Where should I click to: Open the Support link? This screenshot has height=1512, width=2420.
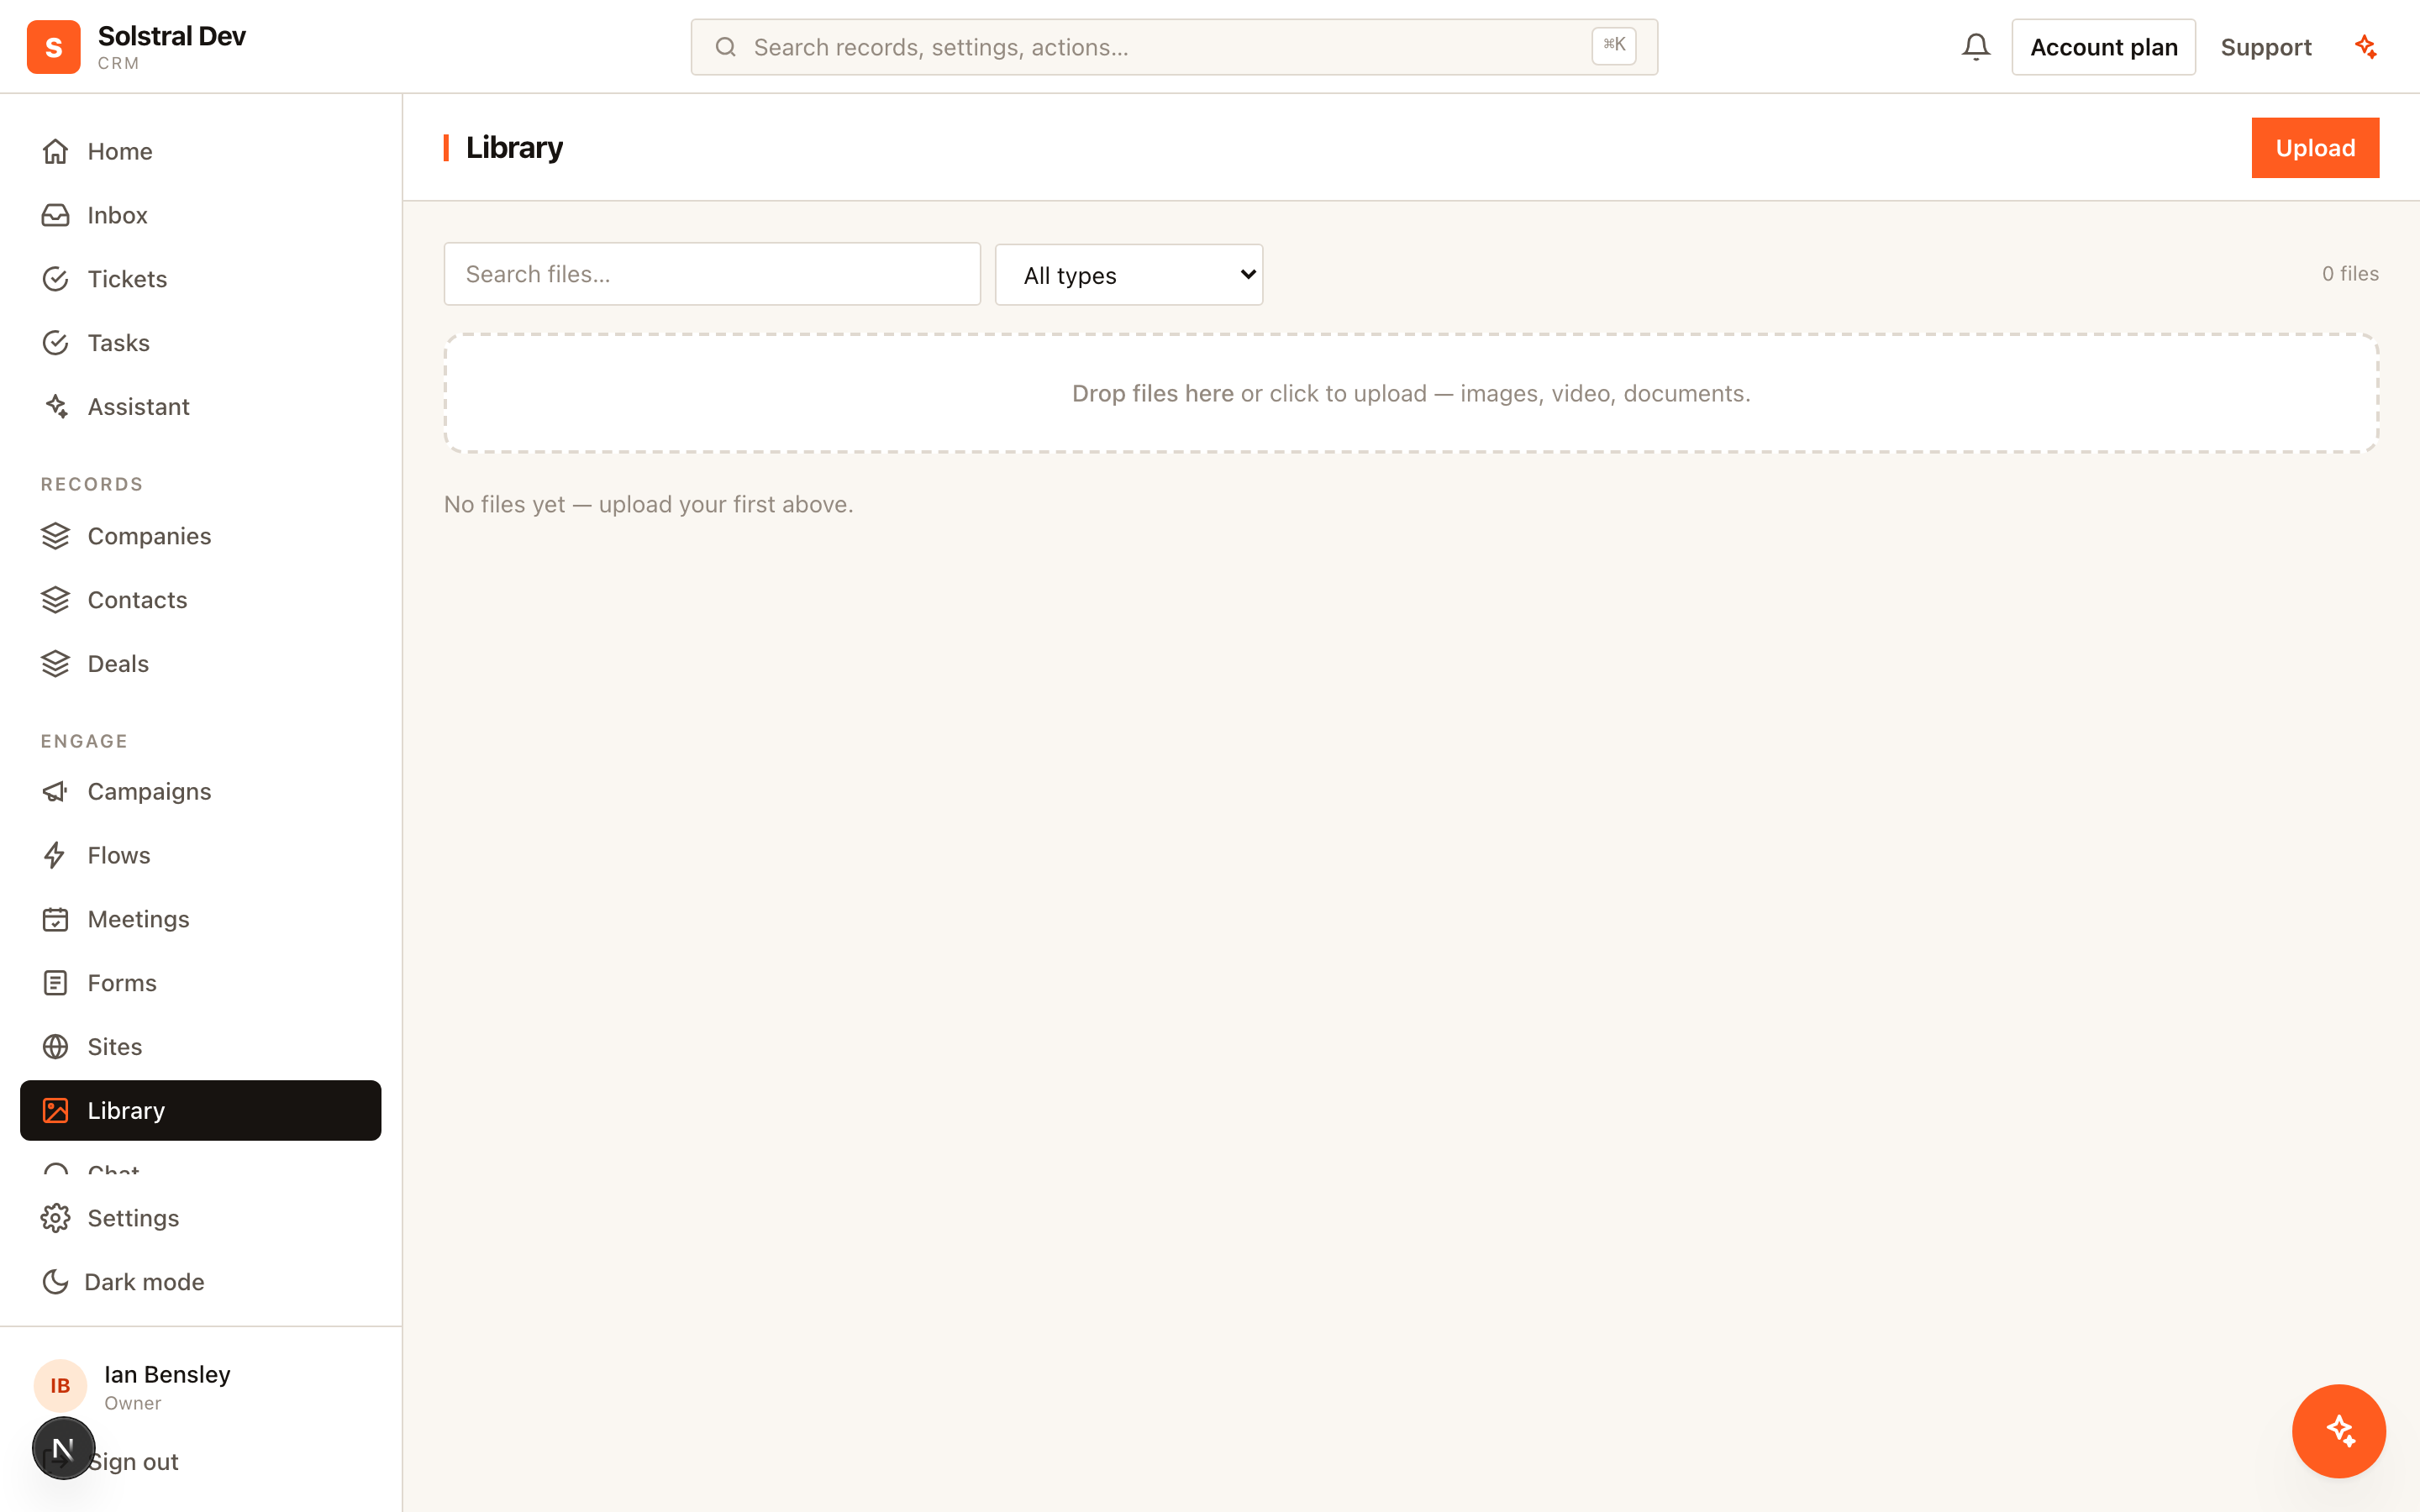2266,47
